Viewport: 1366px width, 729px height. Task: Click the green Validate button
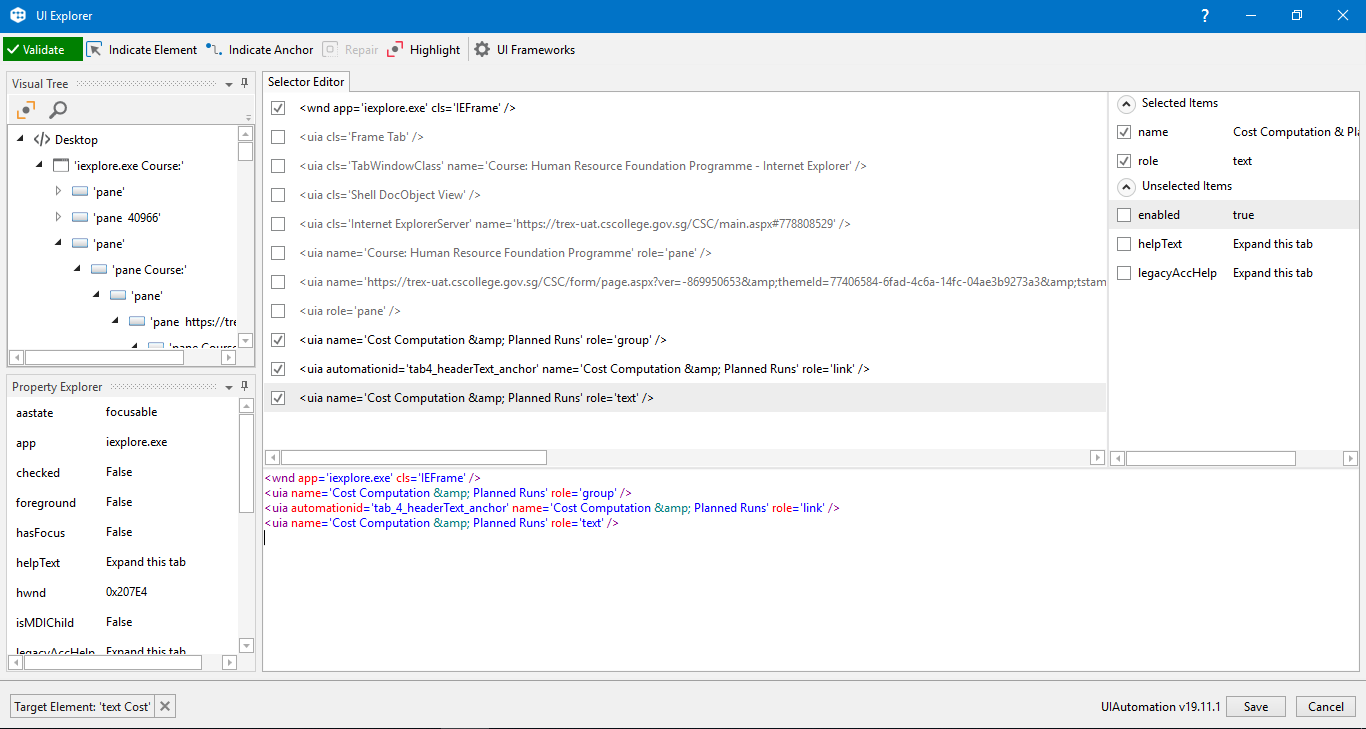point(42,49)
